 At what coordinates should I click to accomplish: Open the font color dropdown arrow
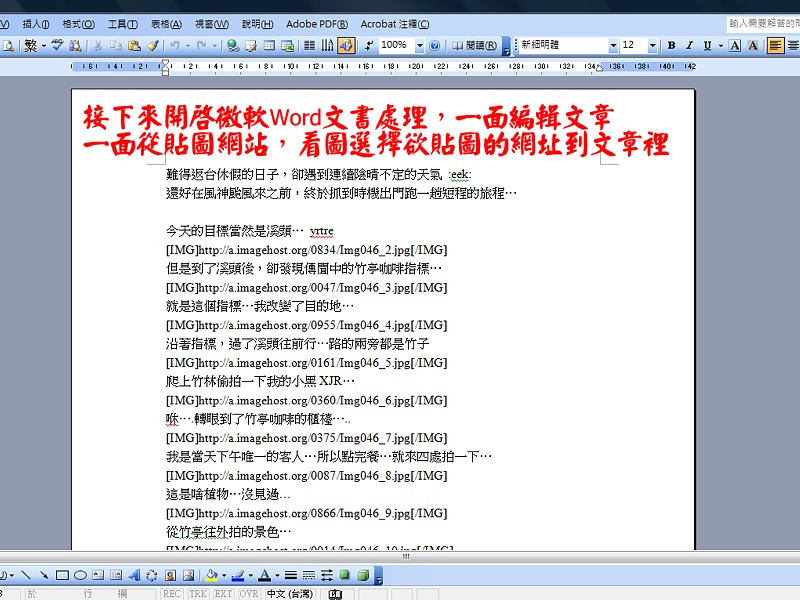point(277,576)
